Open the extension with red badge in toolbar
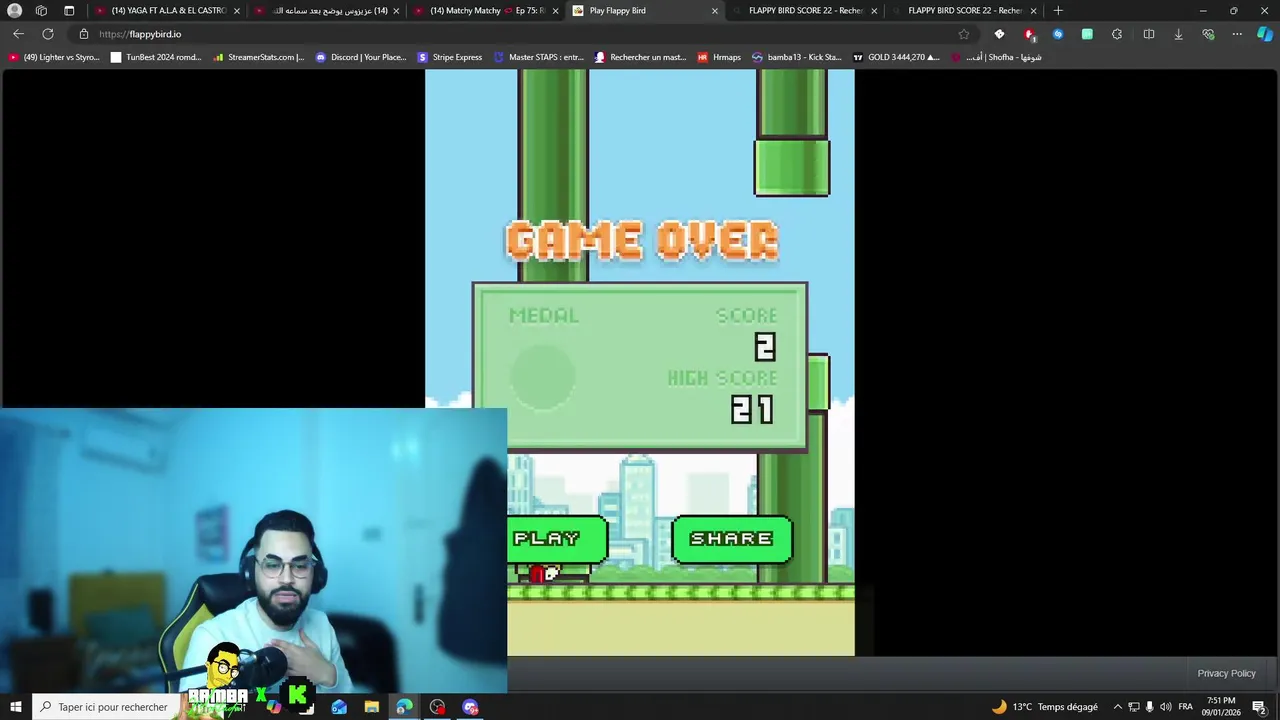1280x720 pixels. [1029, 34]
